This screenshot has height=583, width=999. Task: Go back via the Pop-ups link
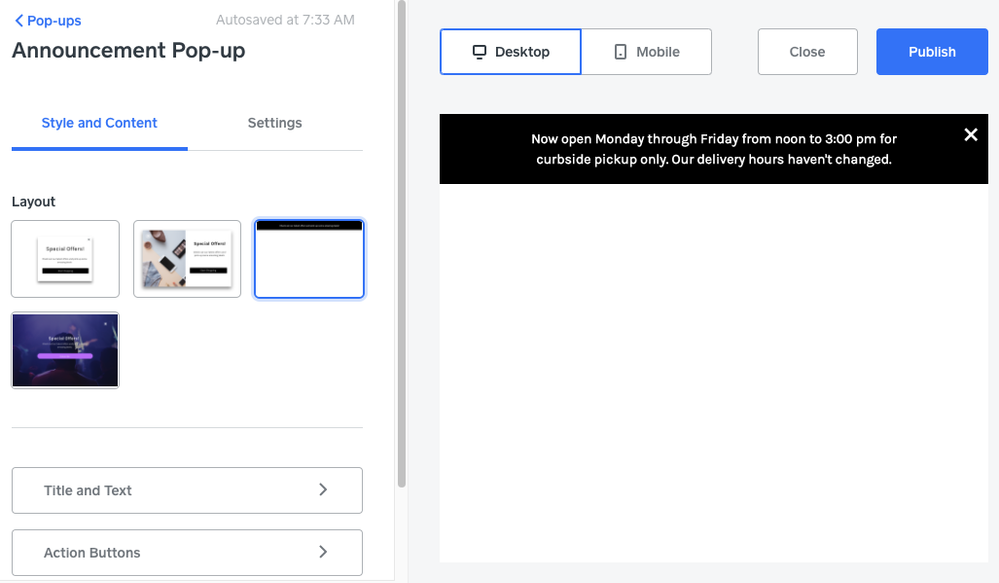(x=54, y=21)
